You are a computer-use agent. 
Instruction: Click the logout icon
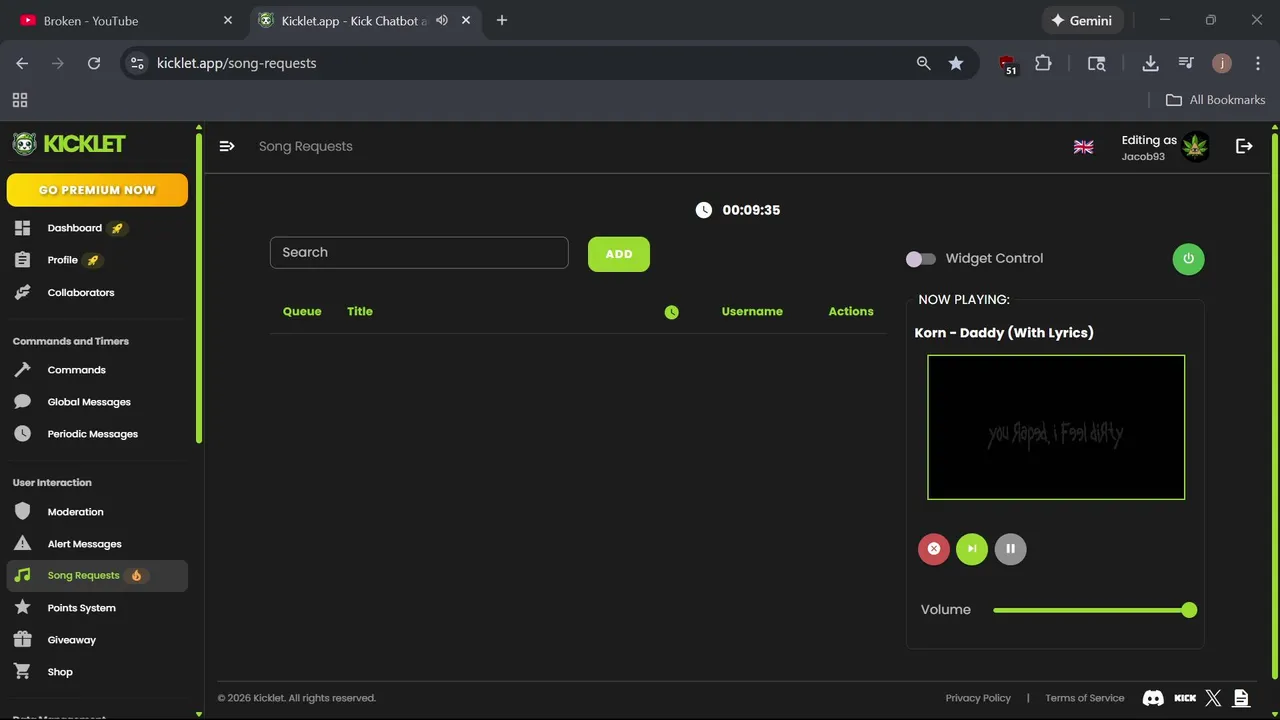[x=1244, y=146]
